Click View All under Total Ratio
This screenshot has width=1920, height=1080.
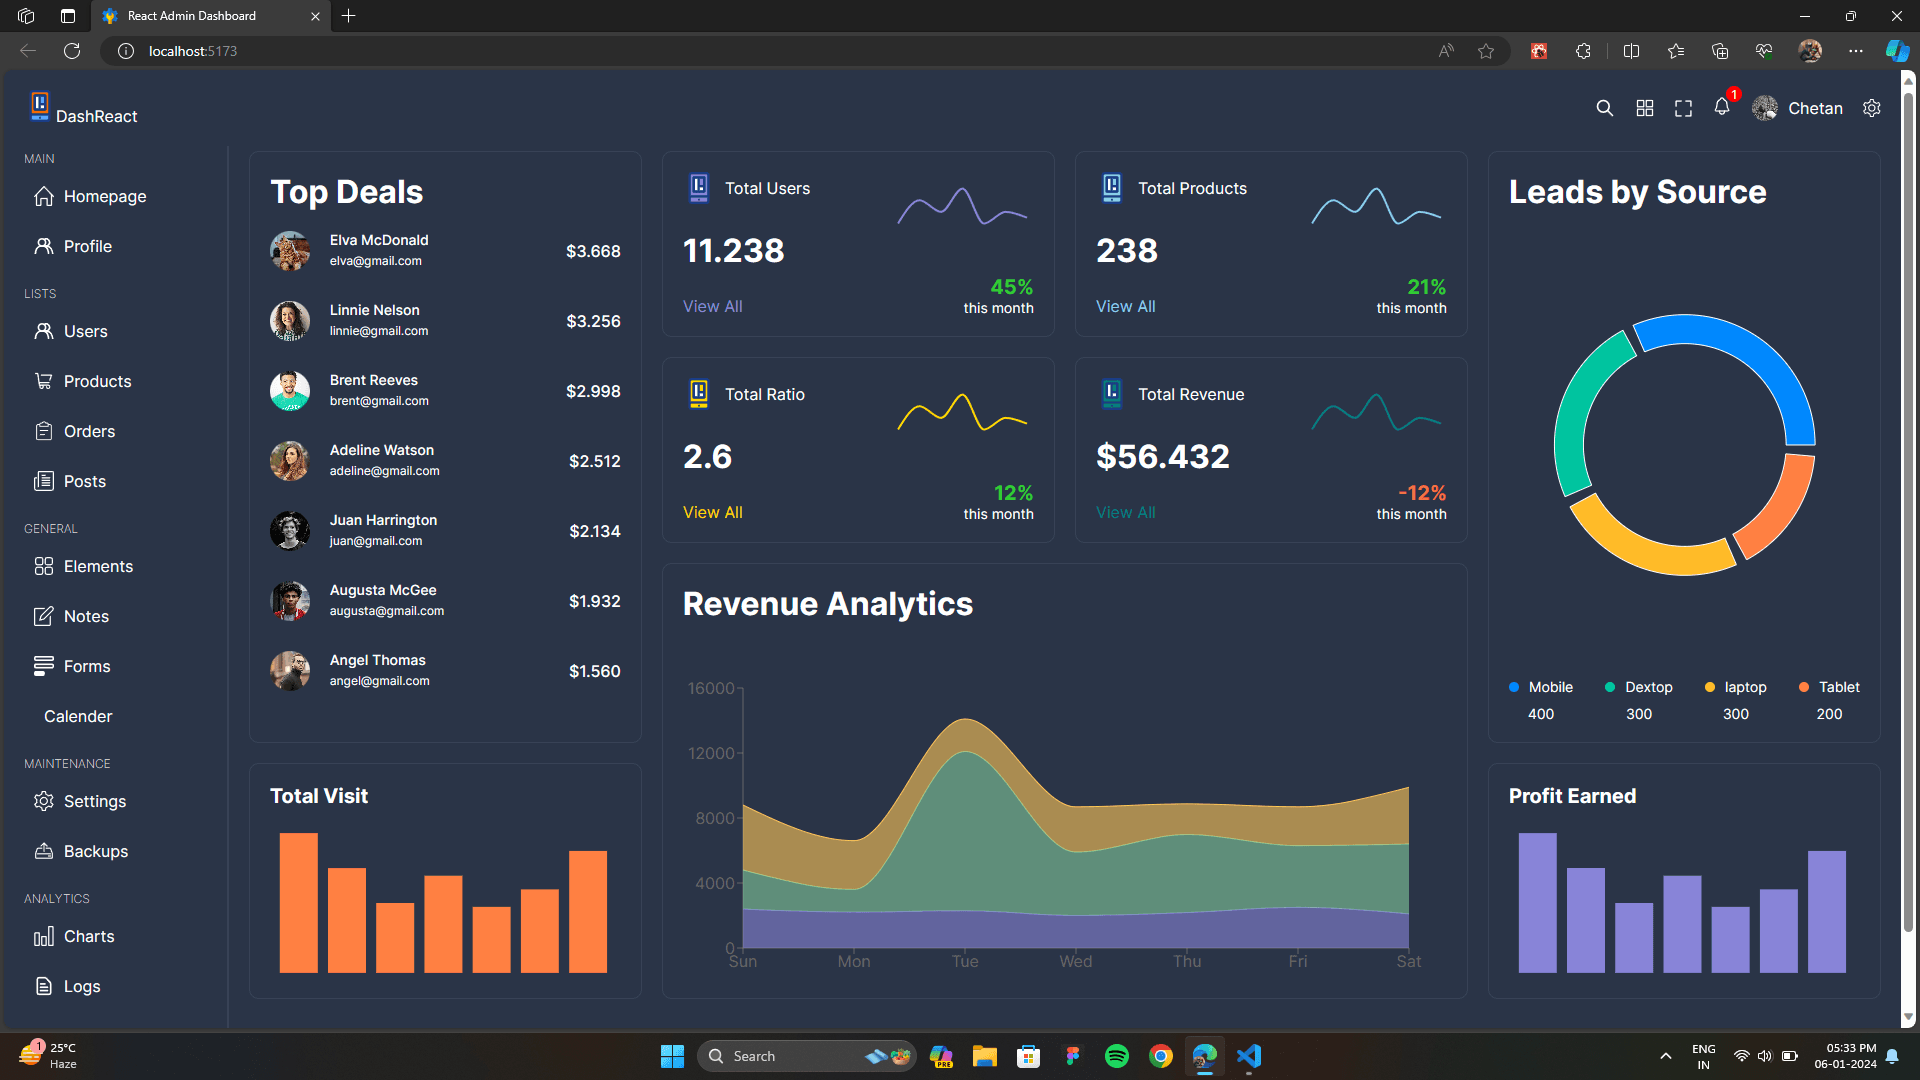(x=712, y=512)
